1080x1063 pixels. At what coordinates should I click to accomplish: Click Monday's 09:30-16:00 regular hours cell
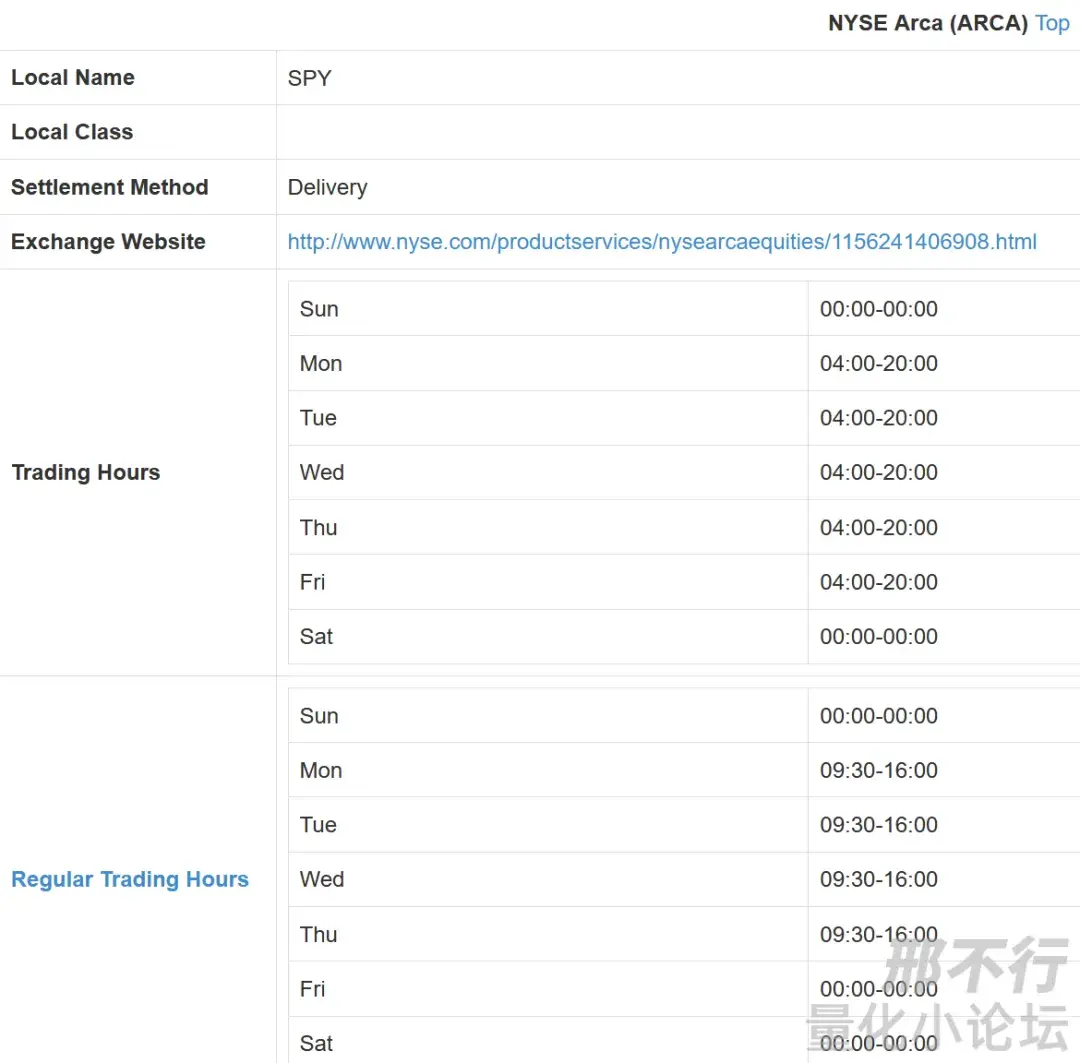tap(878, 770)
